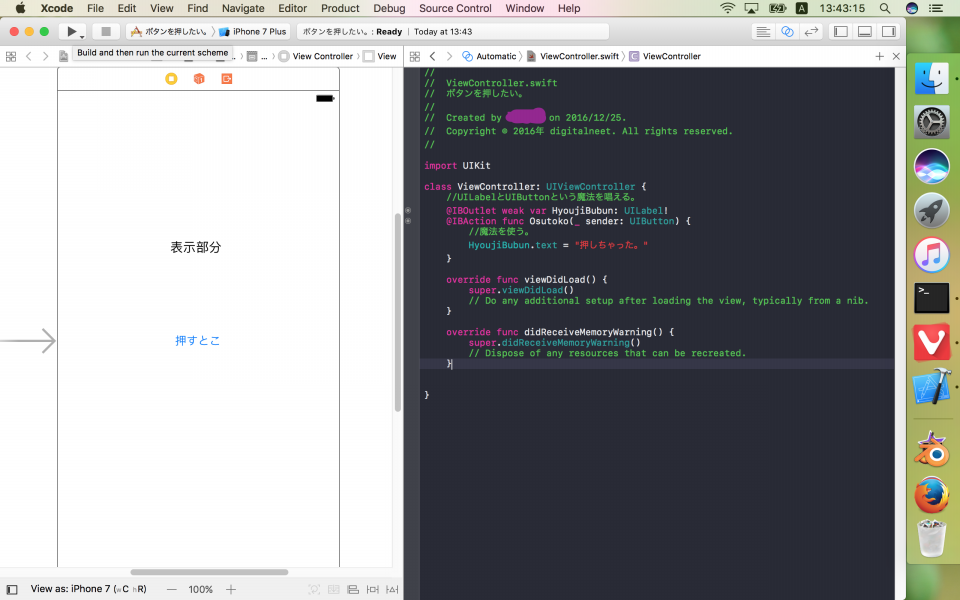Open Firefox from the Dock
The height and width of the screenshot is (600, 960).
[932, 495]
